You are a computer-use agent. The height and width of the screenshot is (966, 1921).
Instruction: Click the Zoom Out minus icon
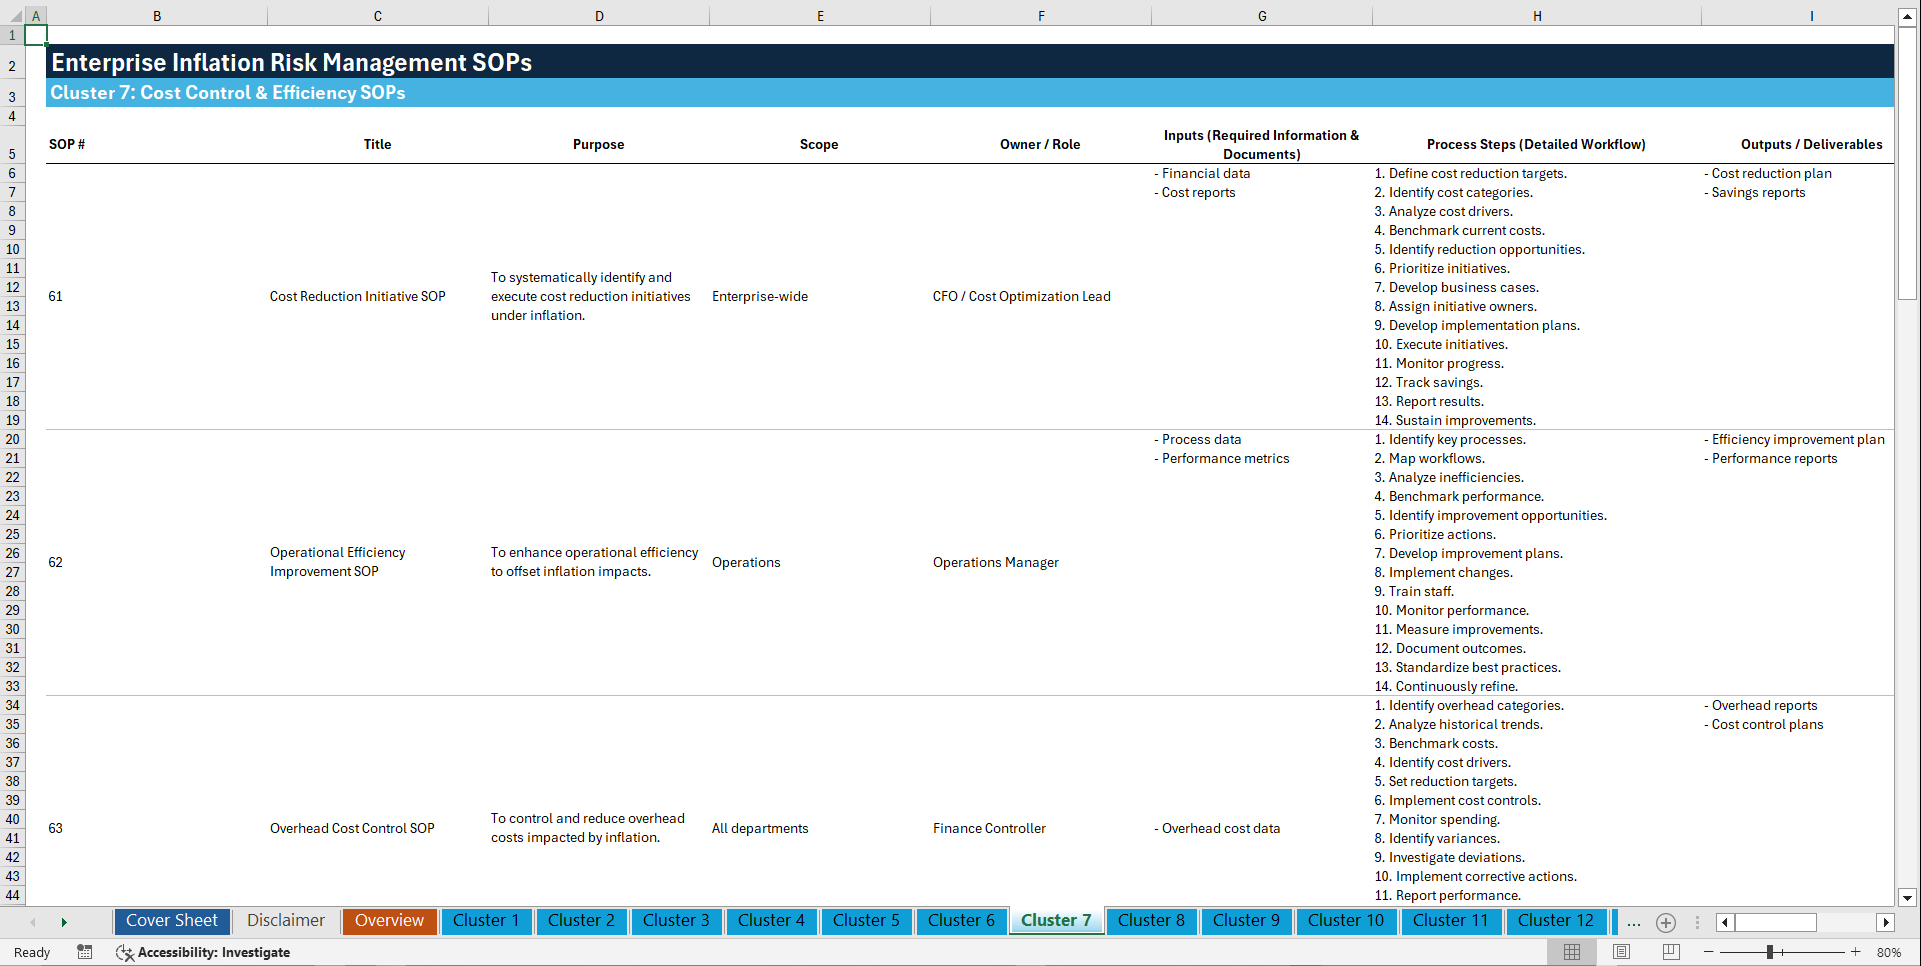coord(1709,952)
